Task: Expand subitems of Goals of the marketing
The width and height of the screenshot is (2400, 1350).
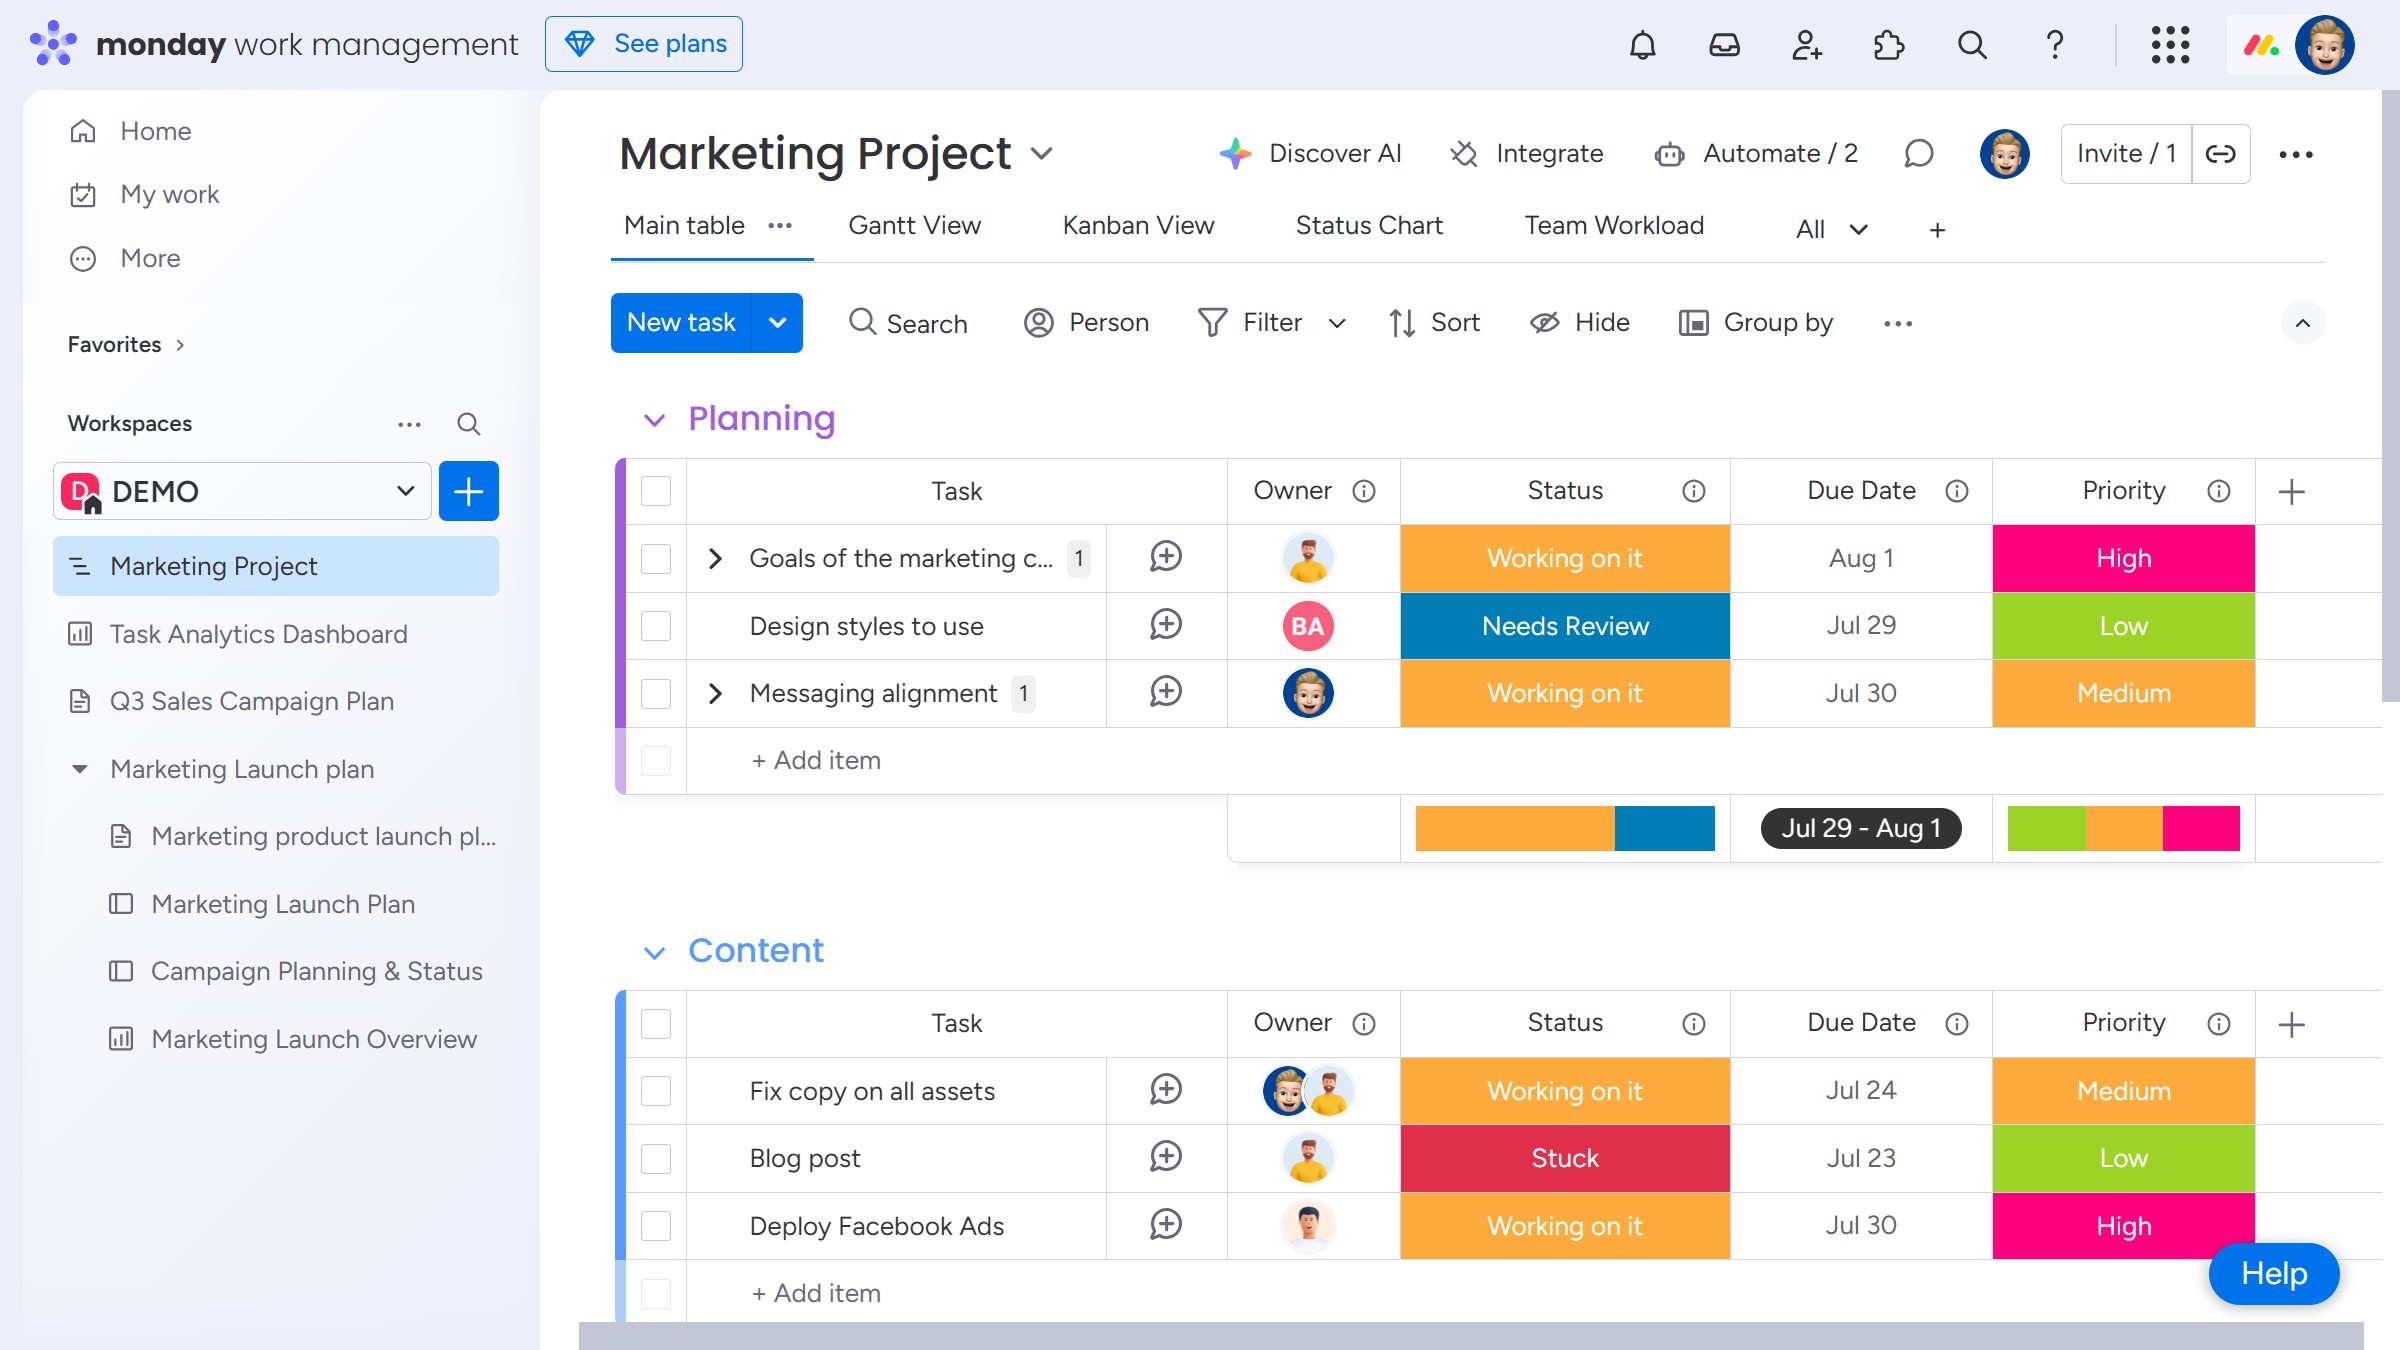Action: click(x=714, y=558)
